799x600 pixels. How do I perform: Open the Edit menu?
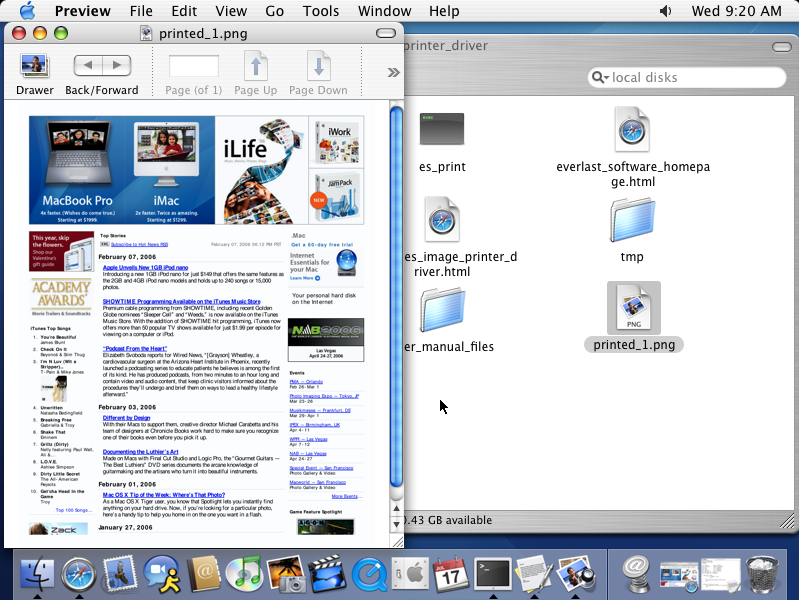[184, 11]
